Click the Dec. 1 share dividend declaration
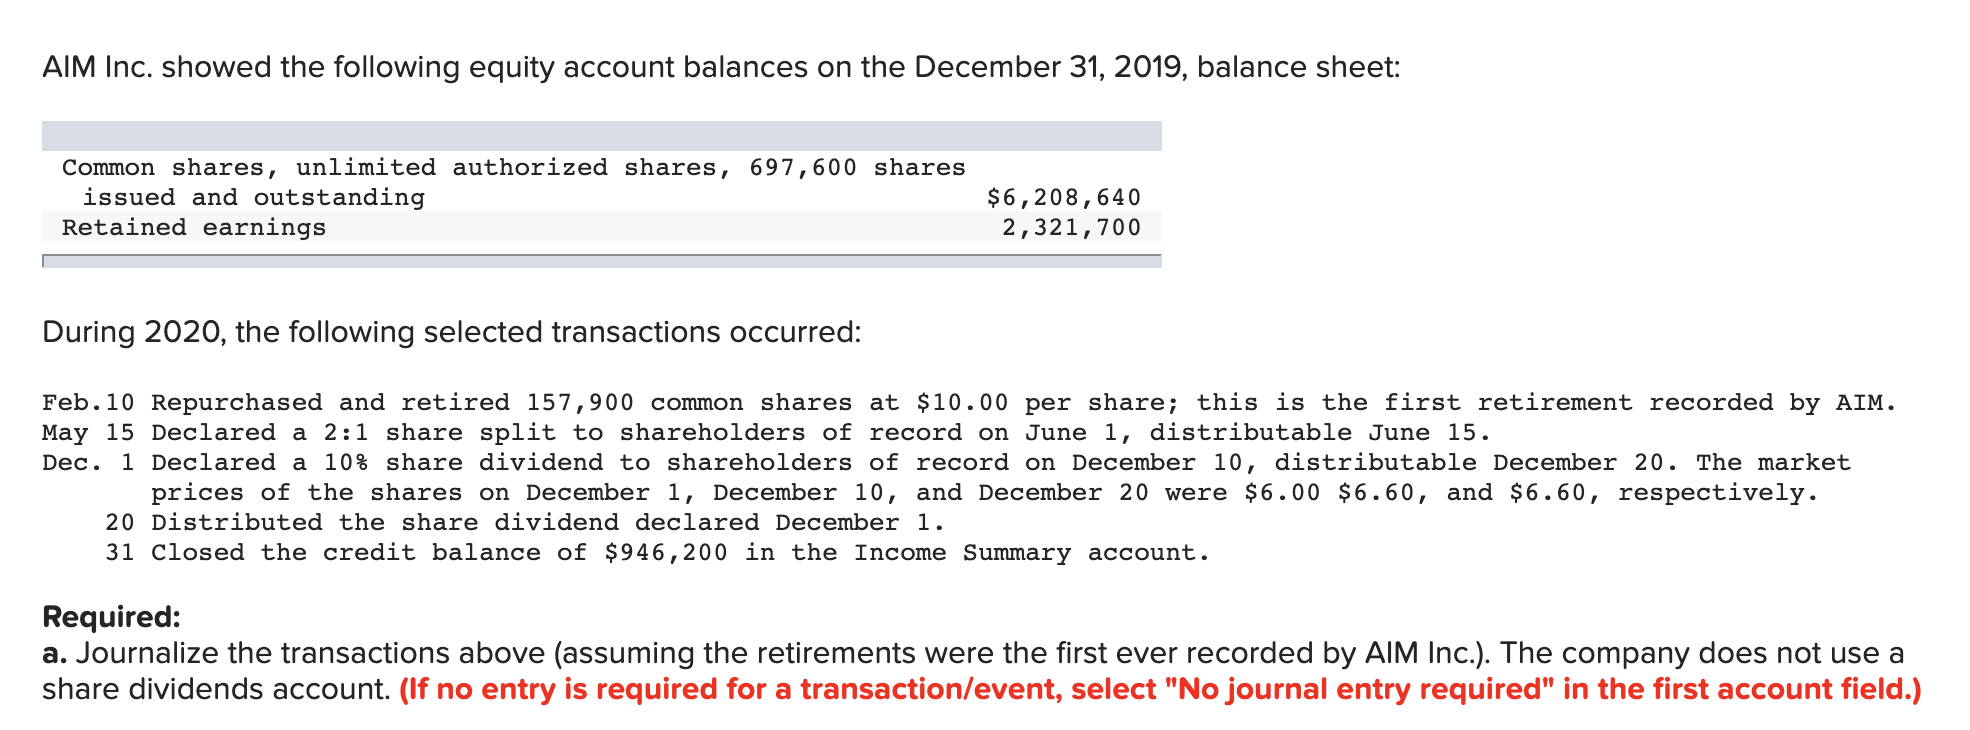 (x=946, y=463)
